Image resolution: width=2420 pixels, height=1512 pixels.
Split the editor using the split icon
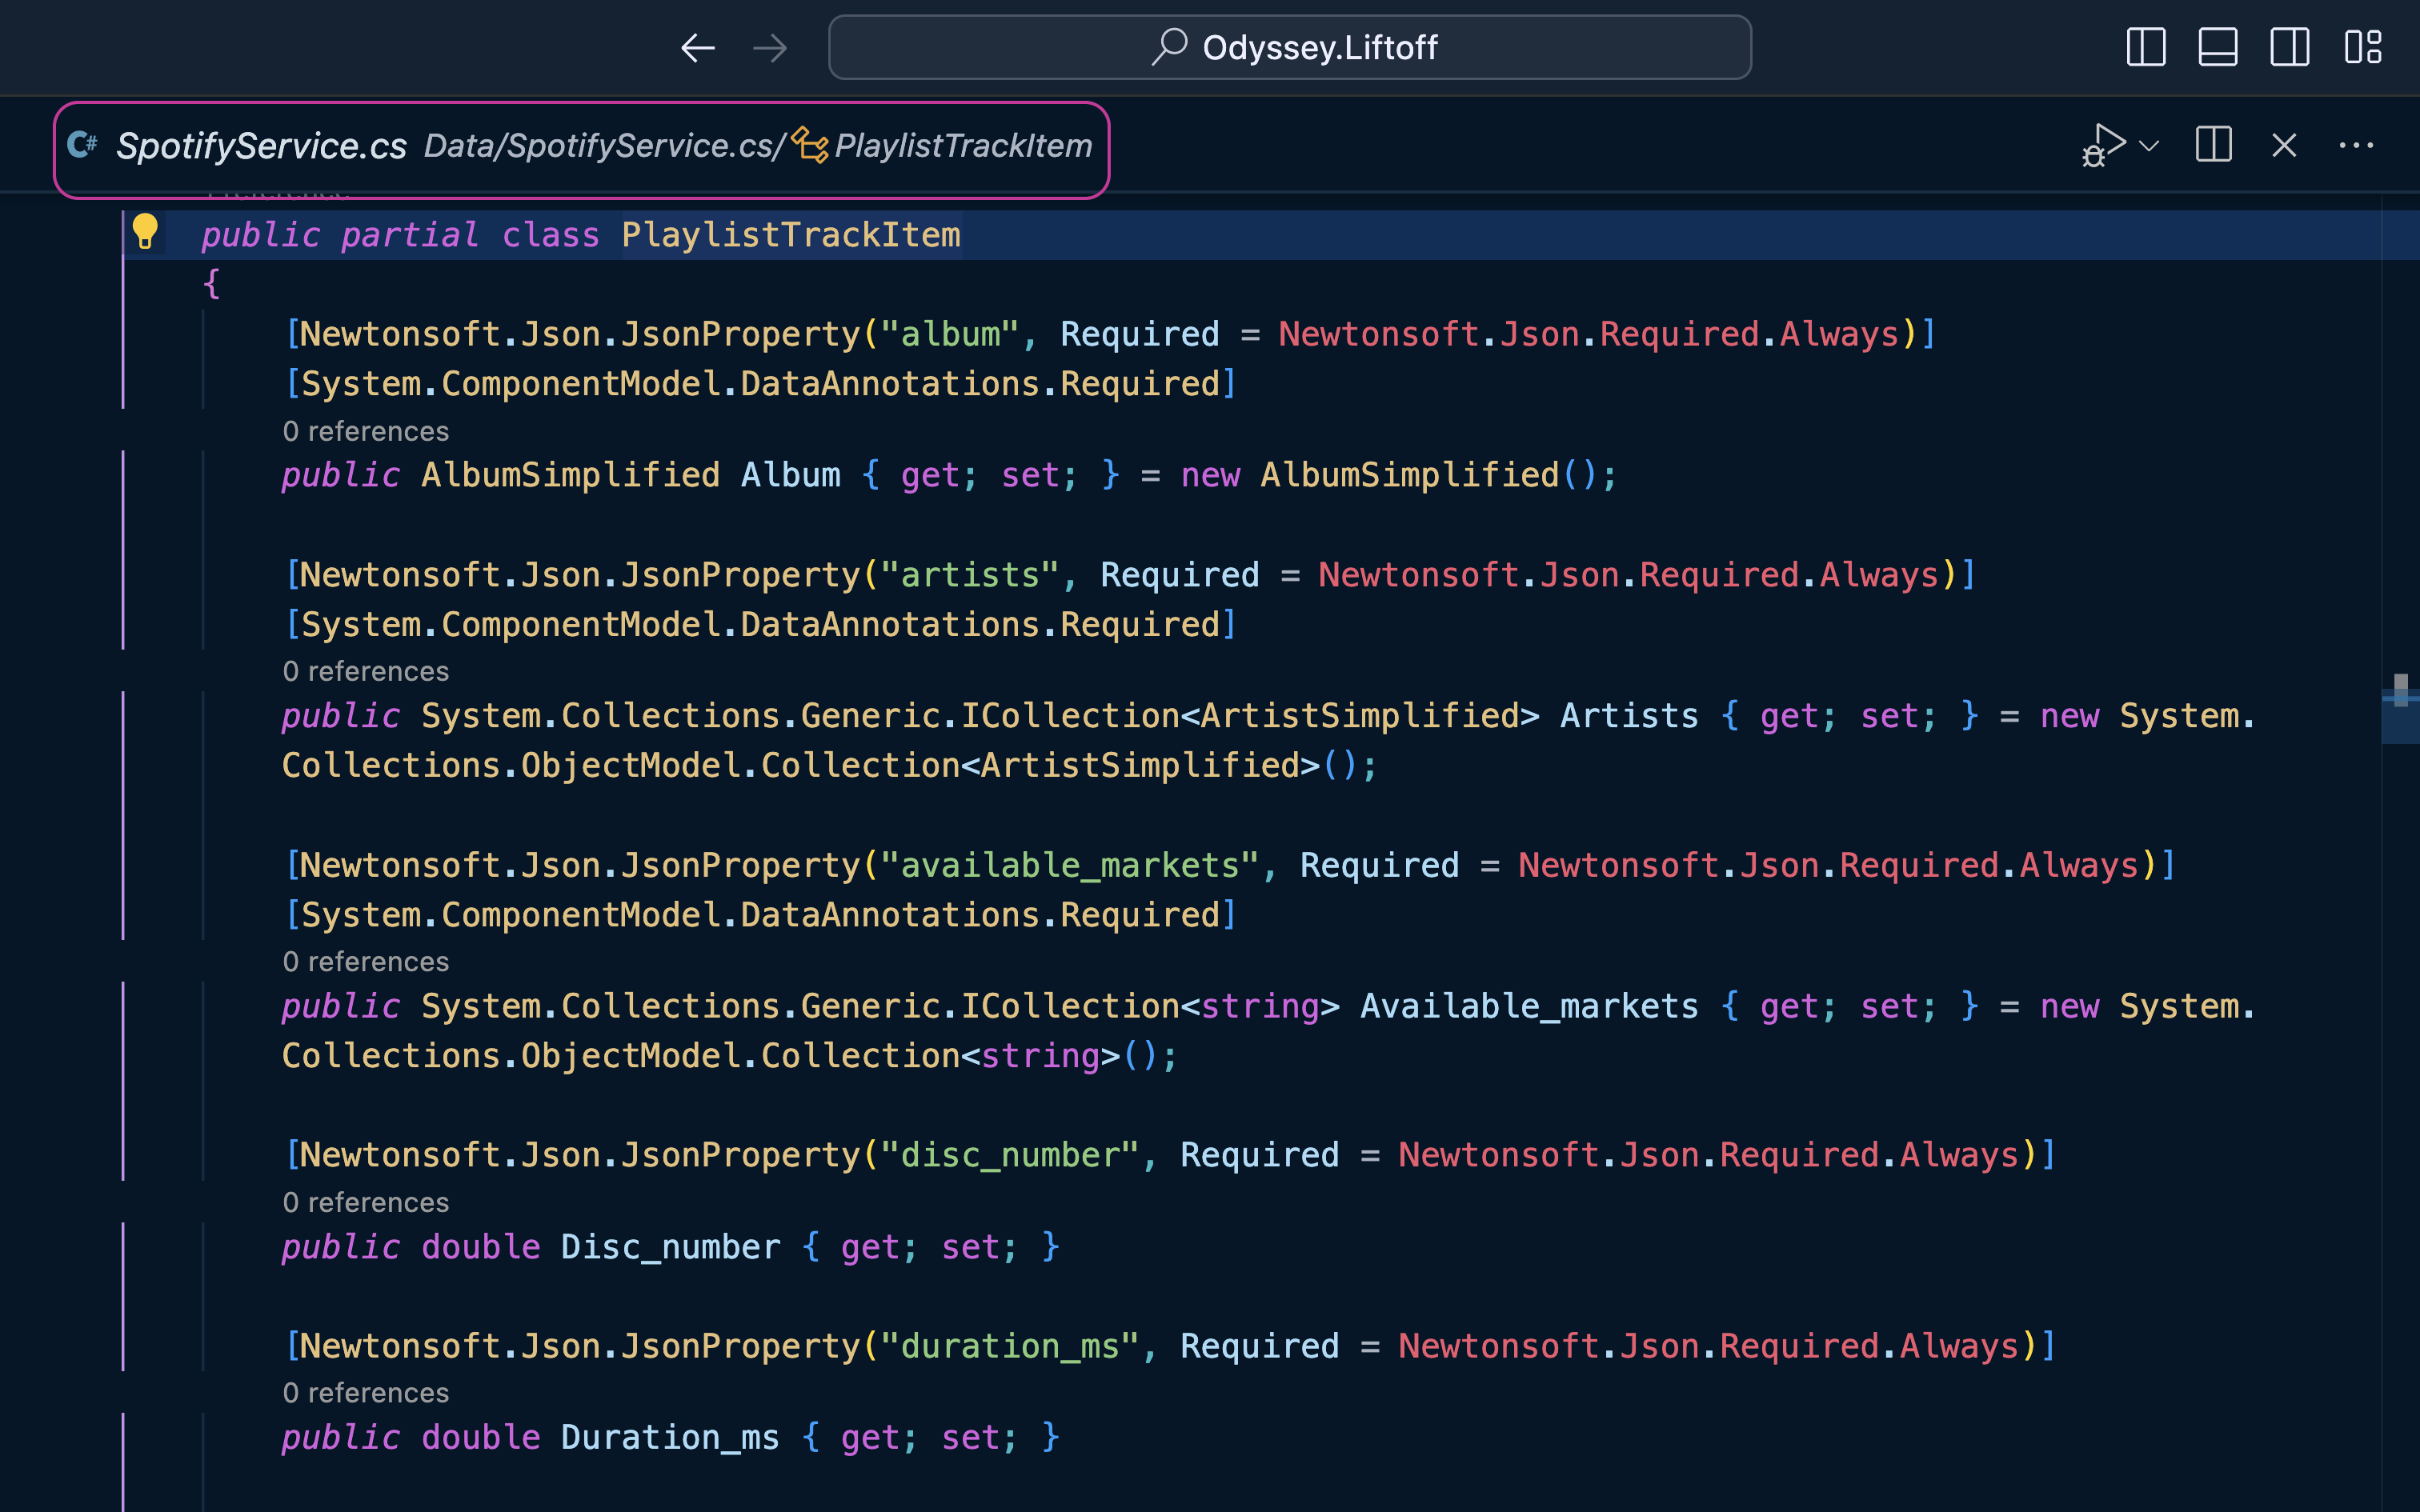pyautogui.click(x=2213, y=145)
